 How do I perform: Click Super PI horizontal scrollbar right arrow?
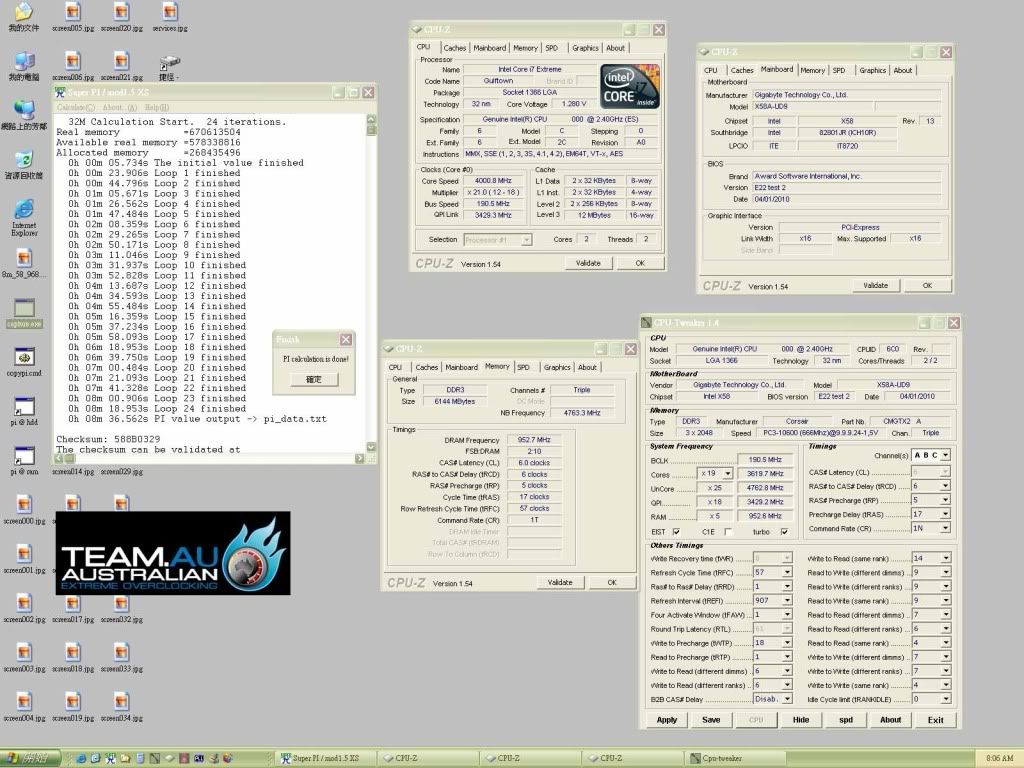[x=359, y=458]
